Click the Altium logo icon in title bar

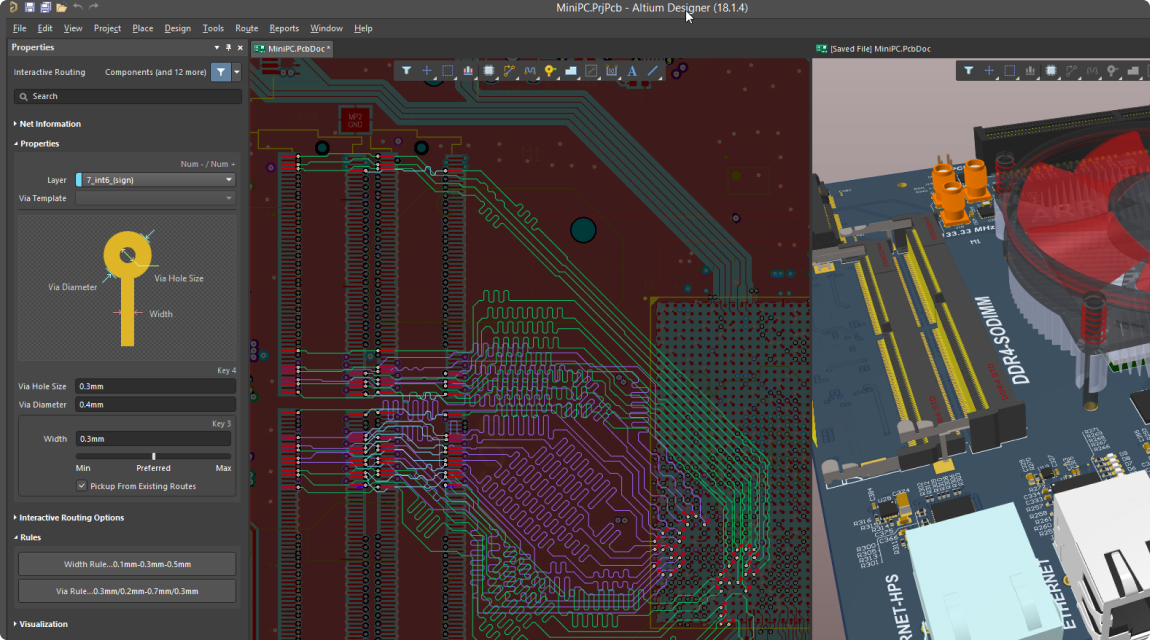tap(12, 7)
